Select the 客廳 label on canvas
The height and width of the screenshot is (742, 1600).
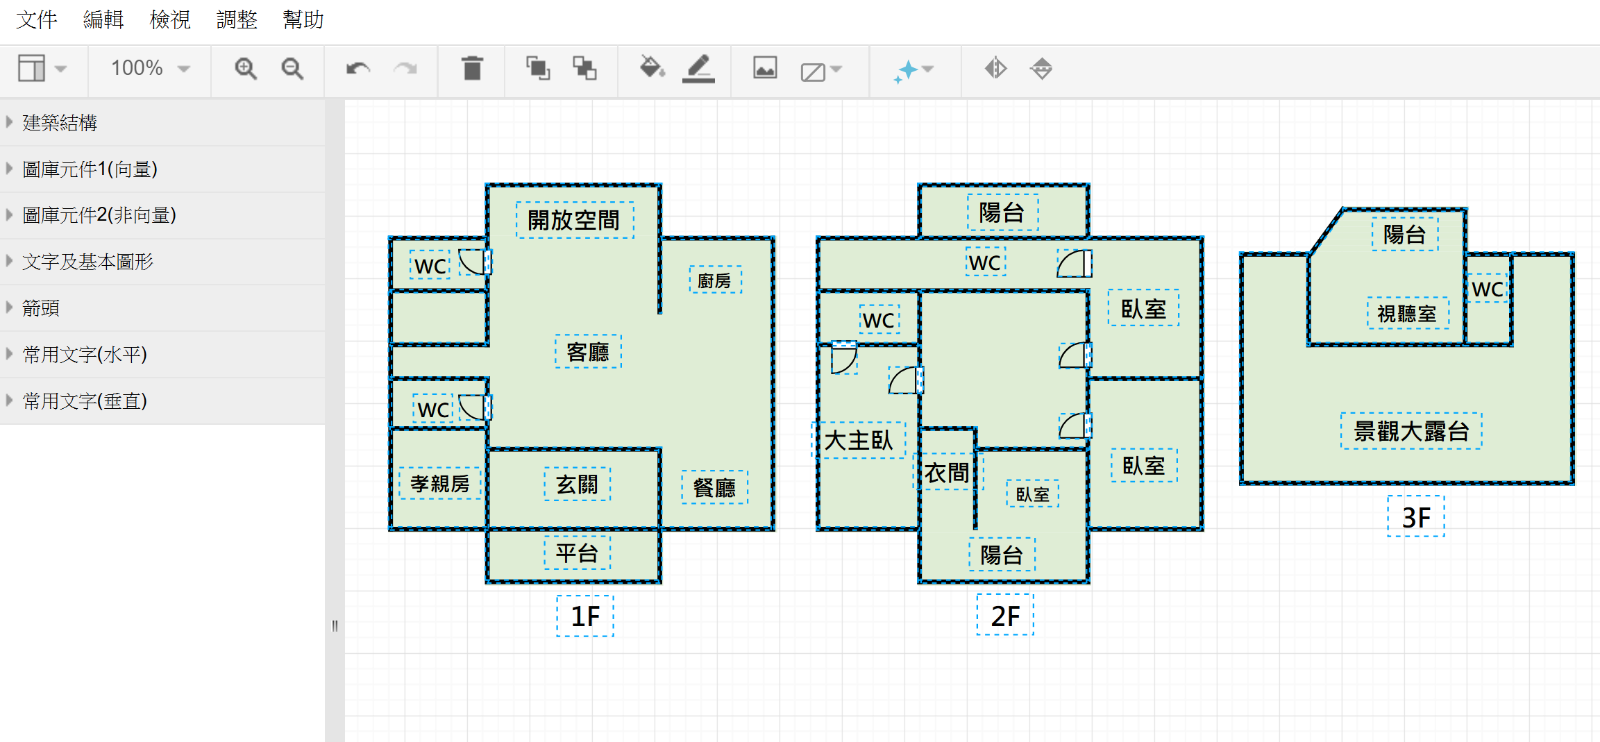point(588,352)
